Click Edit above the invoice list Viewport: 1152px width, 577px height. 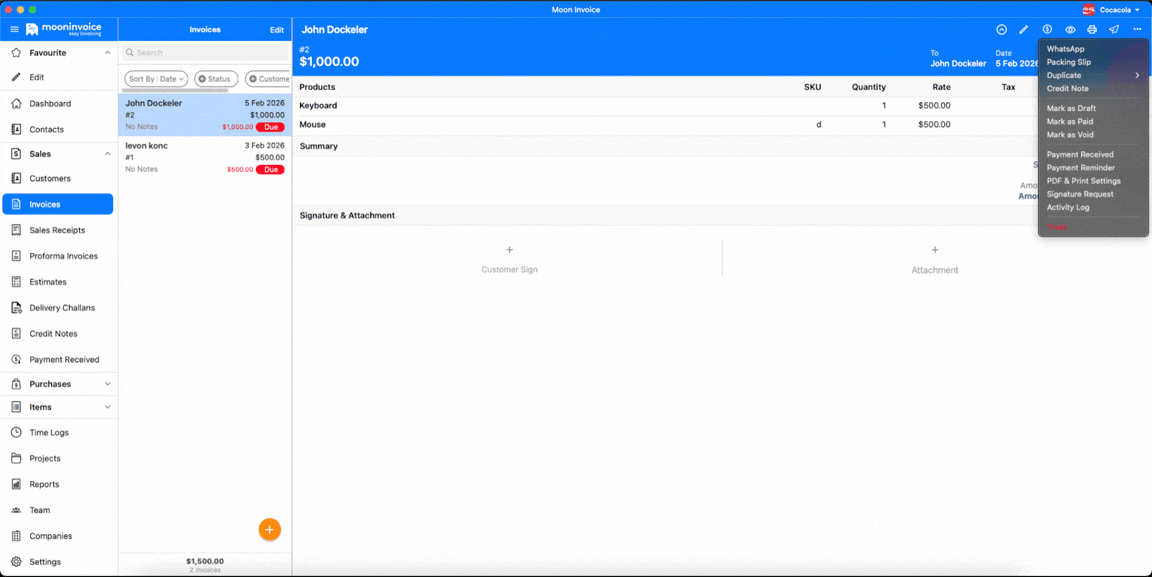(277, 30)
